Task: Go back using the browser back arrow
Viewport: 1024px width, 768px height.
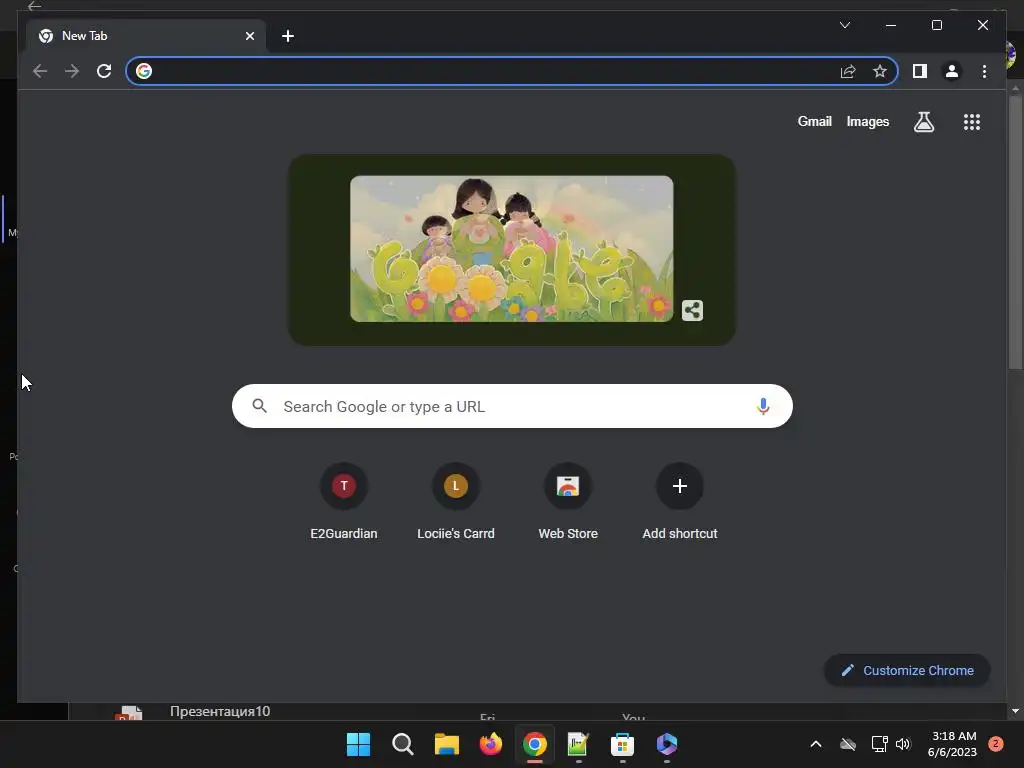Action: 40,71
